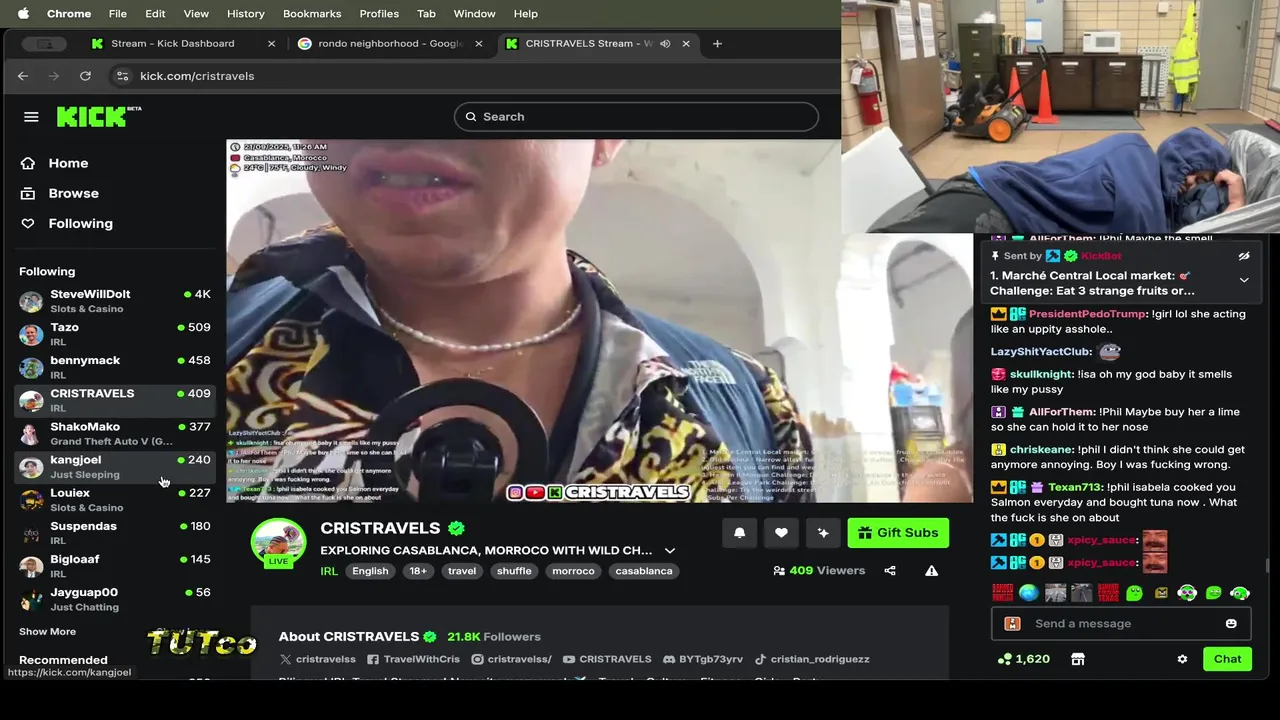Click the BANNED FROM TEXAS quick emote

1108,593
